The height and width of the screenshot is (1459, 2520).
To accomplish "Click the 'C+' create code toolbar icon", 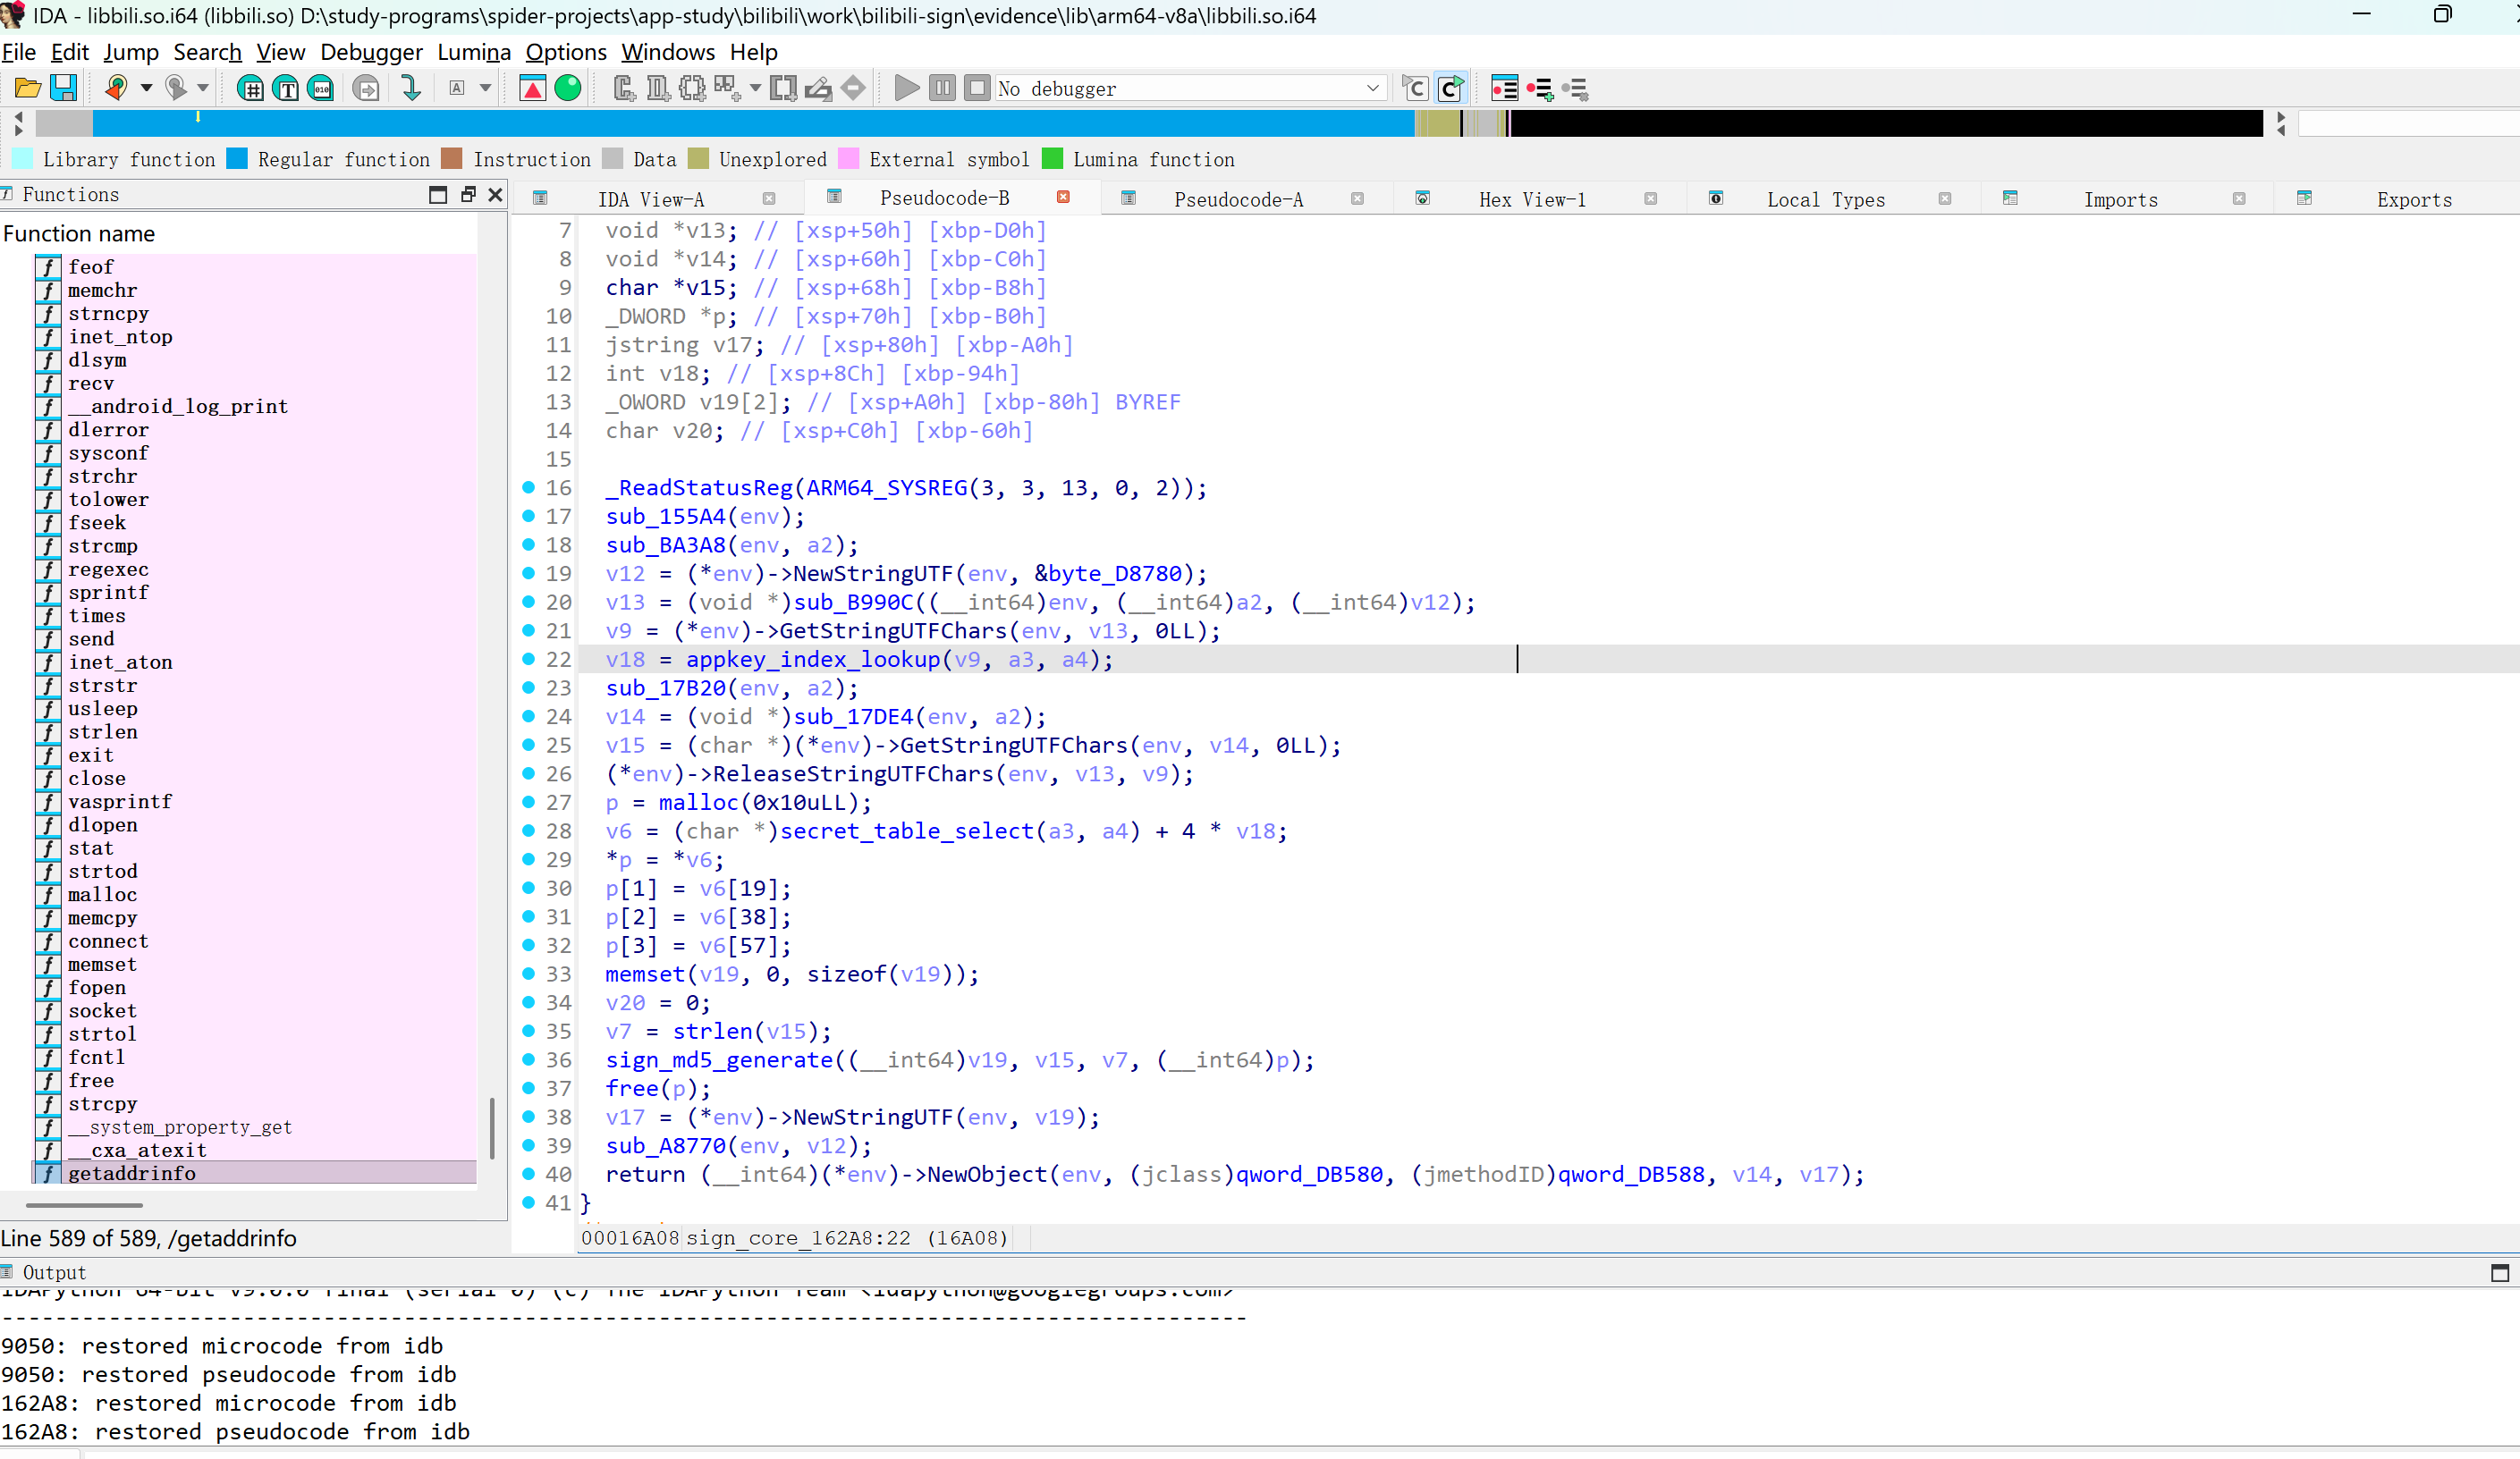I will tap(624, 88).
